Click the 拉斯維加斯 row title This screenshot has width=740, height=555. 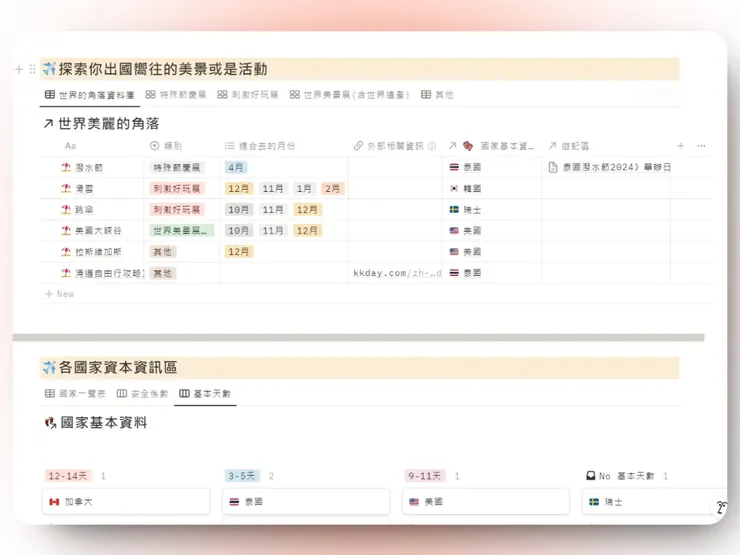[98, 252]
